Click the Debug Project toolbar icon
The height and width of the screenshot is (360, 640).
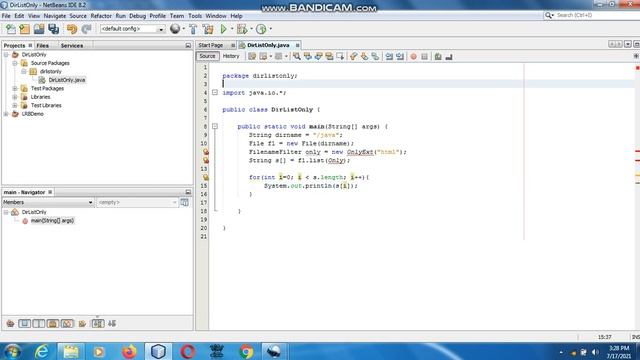pos(242,29)
